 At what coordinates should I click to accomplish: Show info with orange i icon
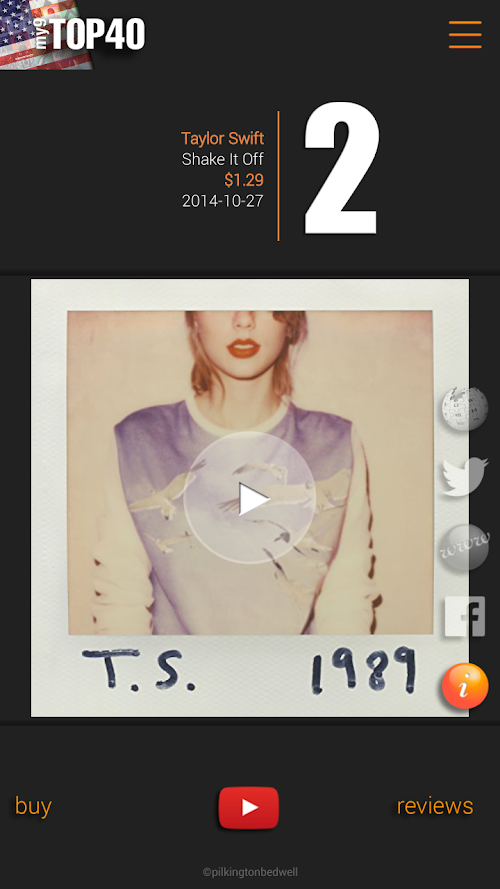tap(465, 686)
